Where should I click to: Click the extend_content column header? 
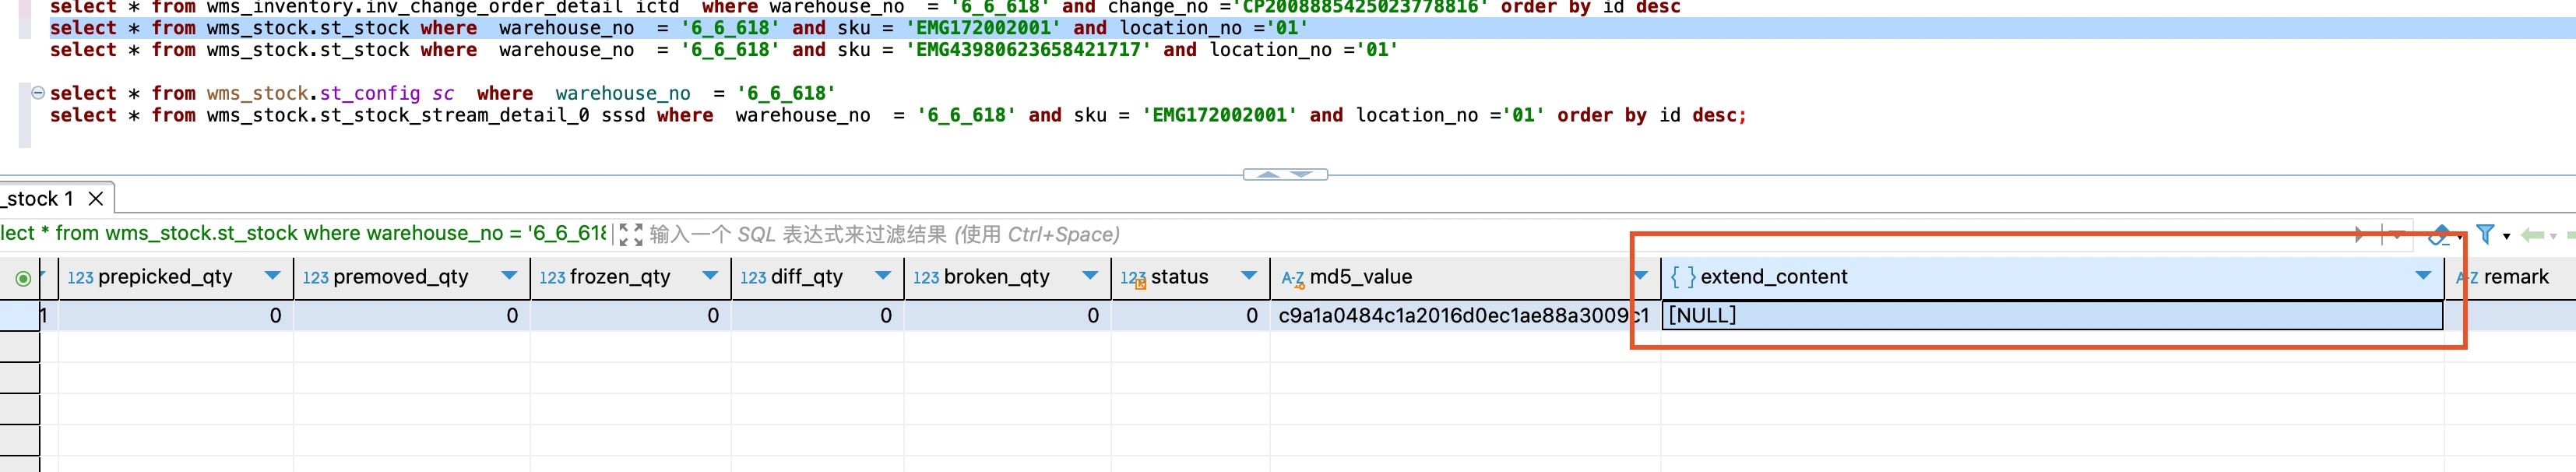(1774, 277)
